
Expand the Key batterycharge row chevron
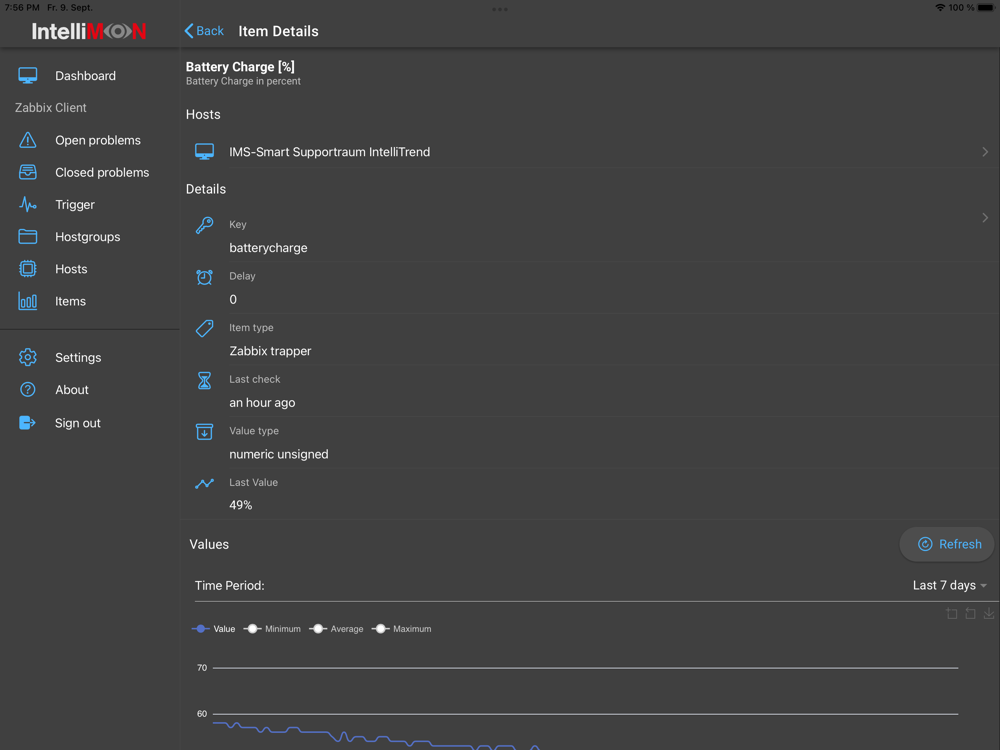point(985,217)
